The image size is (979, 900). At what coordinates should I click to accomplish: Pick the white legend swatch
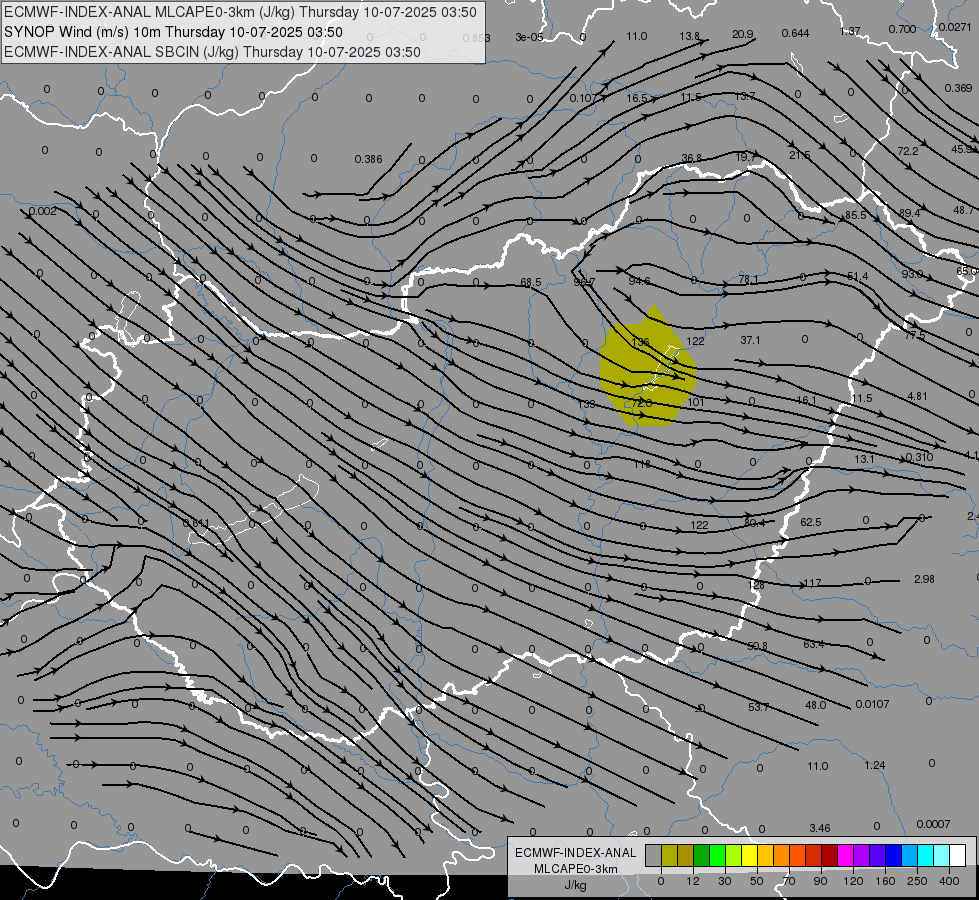(x=957, y=856)
